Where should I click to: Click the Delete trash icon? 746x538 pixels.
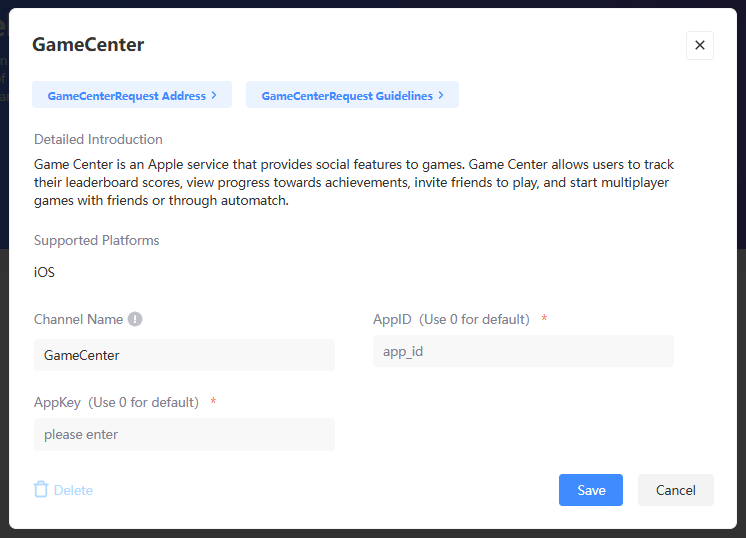click(x=41, y=489)
